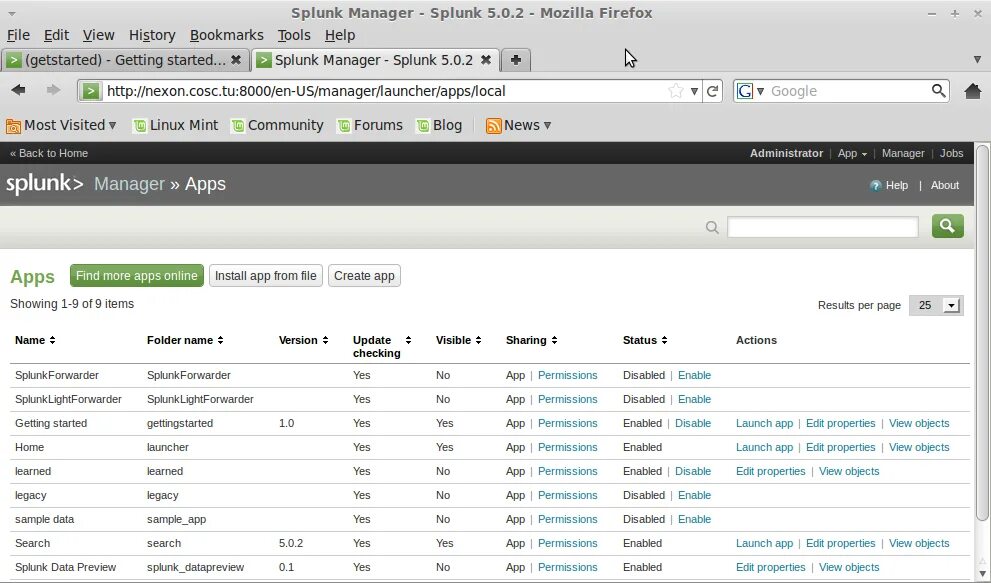Open the list all tabs dropdown
This screenshot has height=583, width=991.
977,60
